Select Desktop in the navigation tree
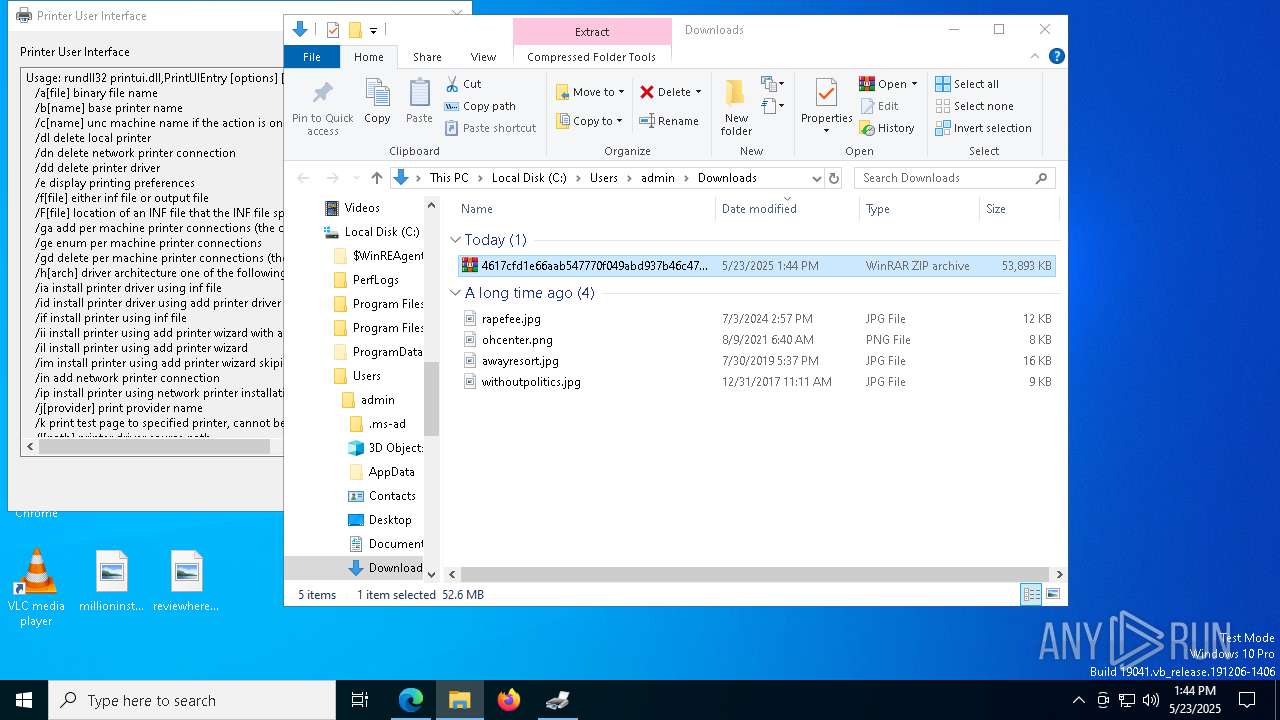Image resolution: width=1280 pixels, height=720 pixels. point(379,520)
